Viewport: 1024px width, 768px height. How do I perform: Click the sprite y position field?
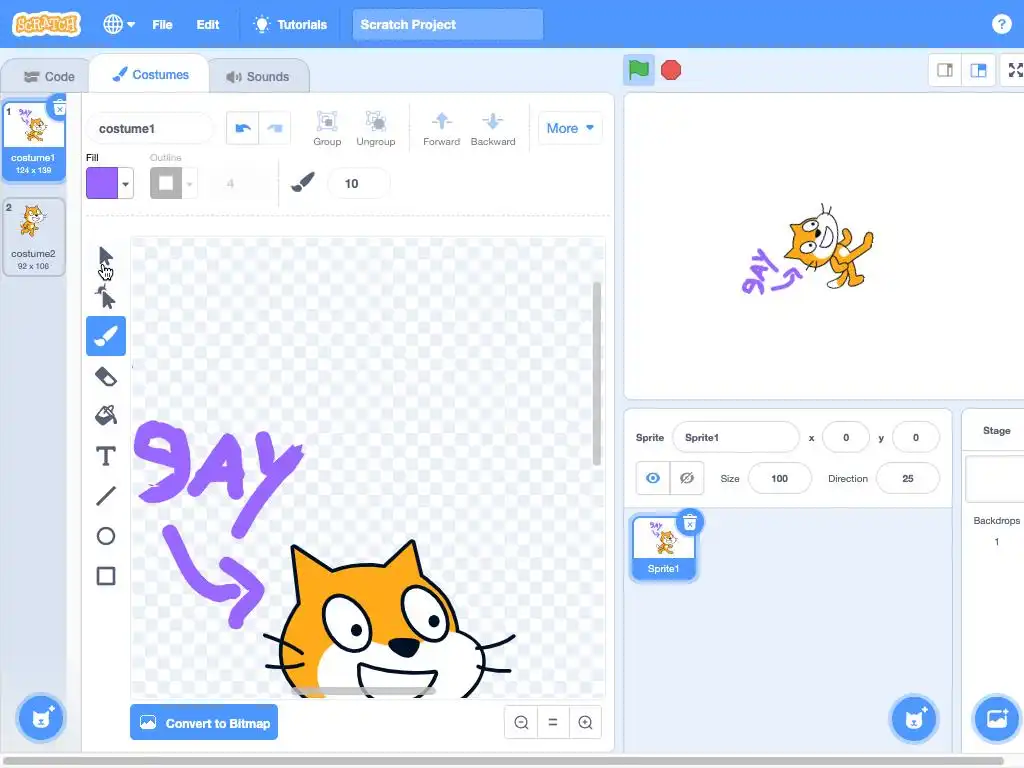[x=916, y=438]
